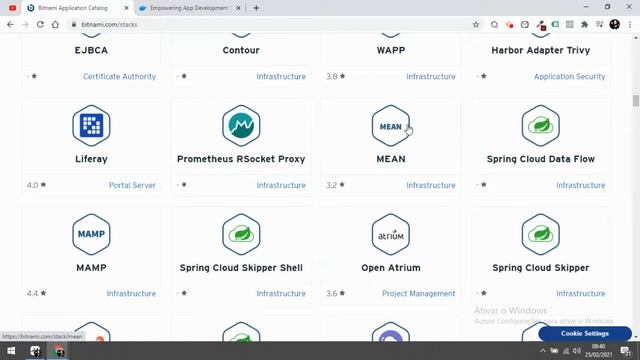Screen dimensions: 640x360
Task: Open the Chrome profile avatar
Action: (615, 24)
